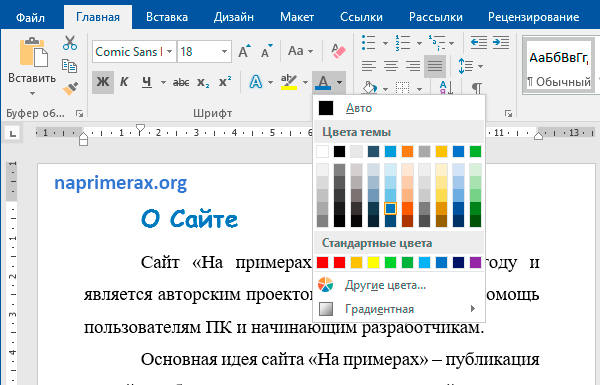Image resolution: width=600 pixels, height=385 pixels.
Task: Decrease paragraph indent
Action: pos(479,42)
